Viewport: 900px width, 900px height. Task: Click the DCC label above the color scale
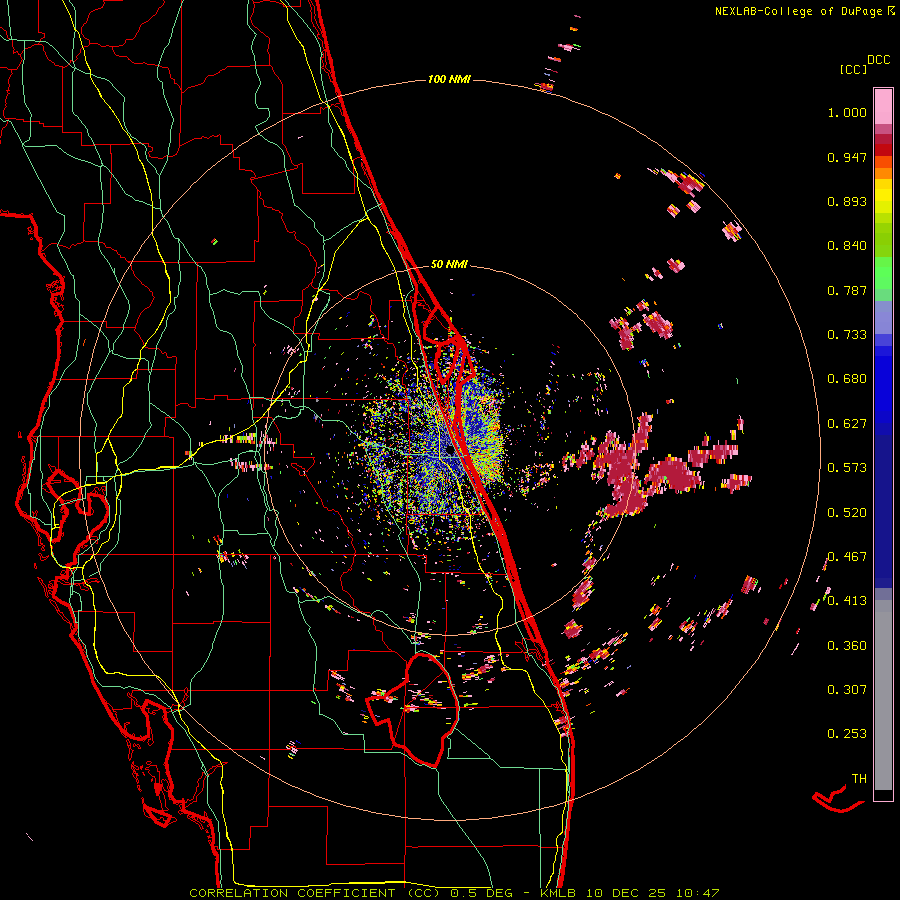[x=878, y=60]
